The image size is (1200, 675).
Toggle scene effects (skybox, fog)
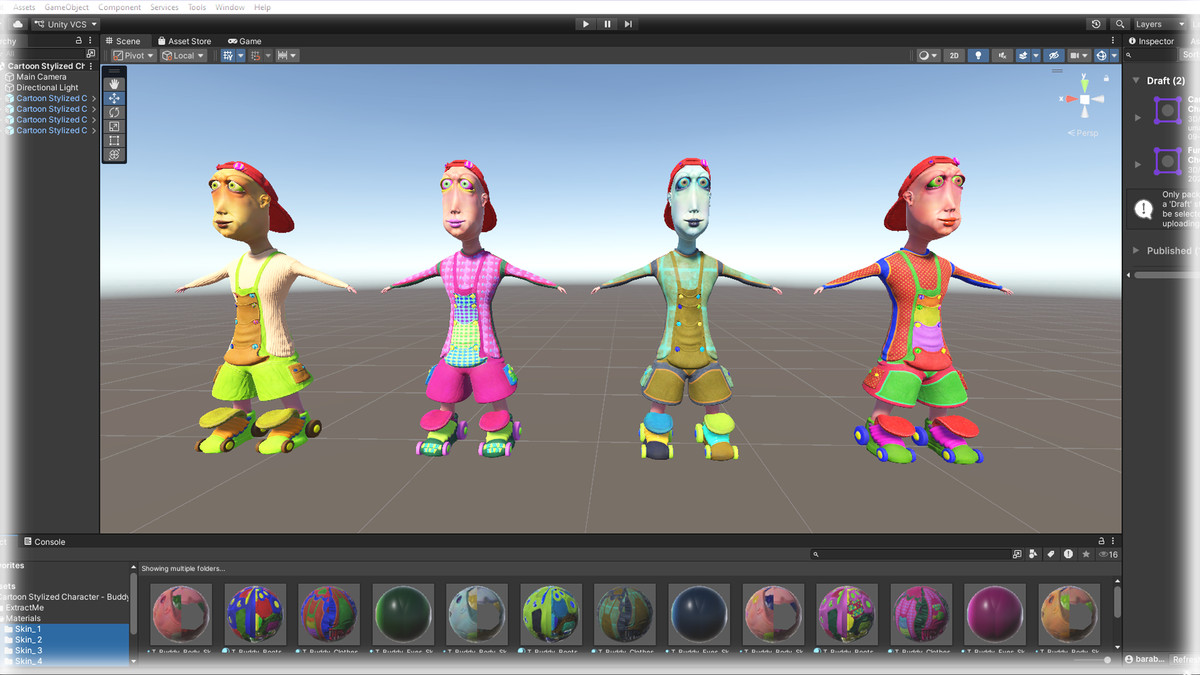[1024, 56]
